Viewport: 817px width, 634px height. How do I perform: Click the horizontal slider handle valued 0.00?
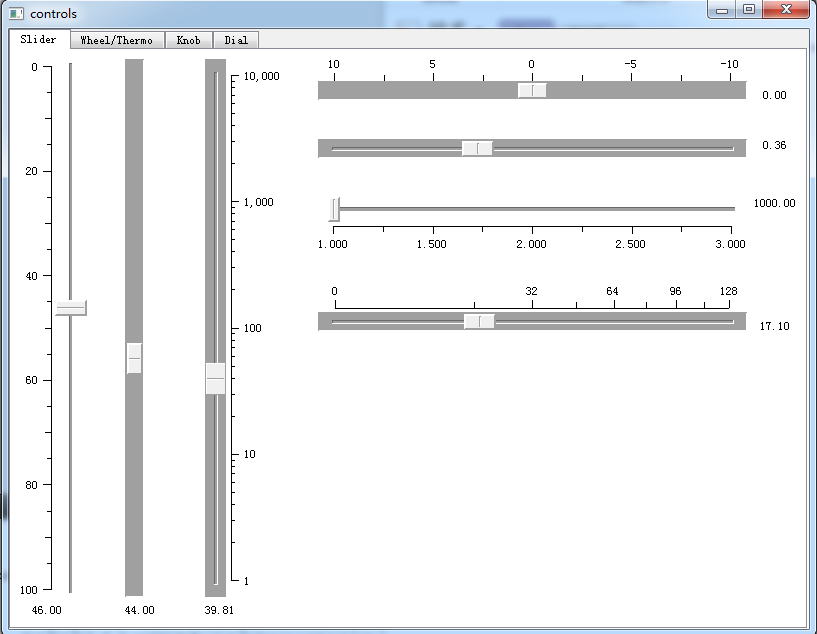point(532,90)
